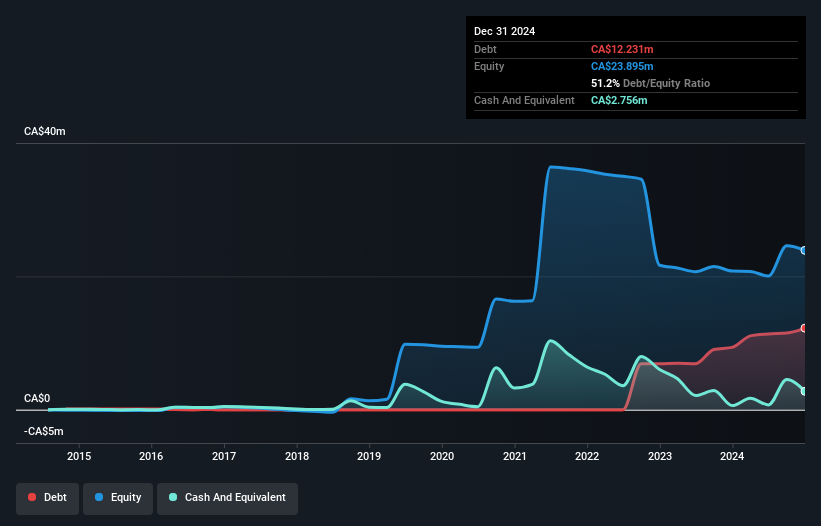Click the -CA$5m y-axis label
The height and width of the screenshot is (526, 821).
[x=43, y=432]
